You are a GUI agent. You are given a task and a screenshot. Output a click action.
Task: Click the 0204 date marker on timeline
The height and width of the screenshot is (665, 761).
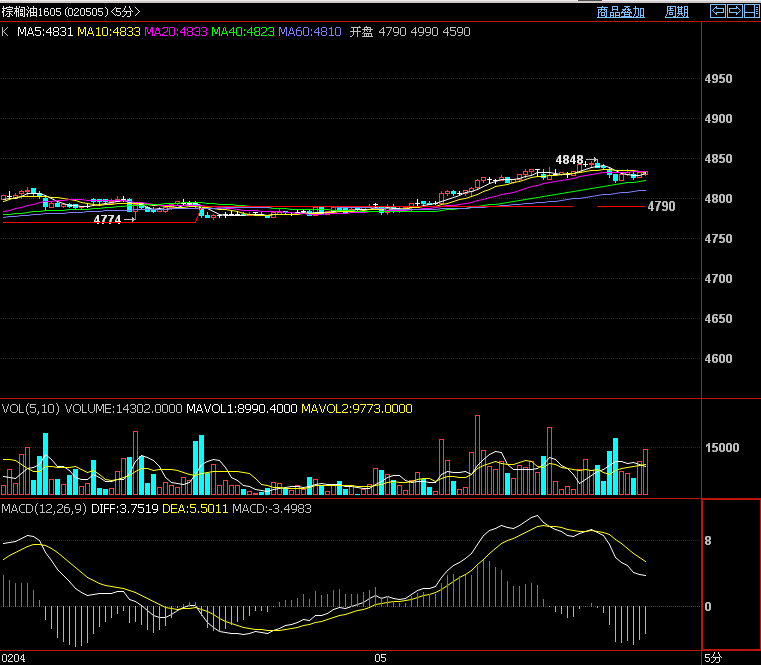click(14, 658)
